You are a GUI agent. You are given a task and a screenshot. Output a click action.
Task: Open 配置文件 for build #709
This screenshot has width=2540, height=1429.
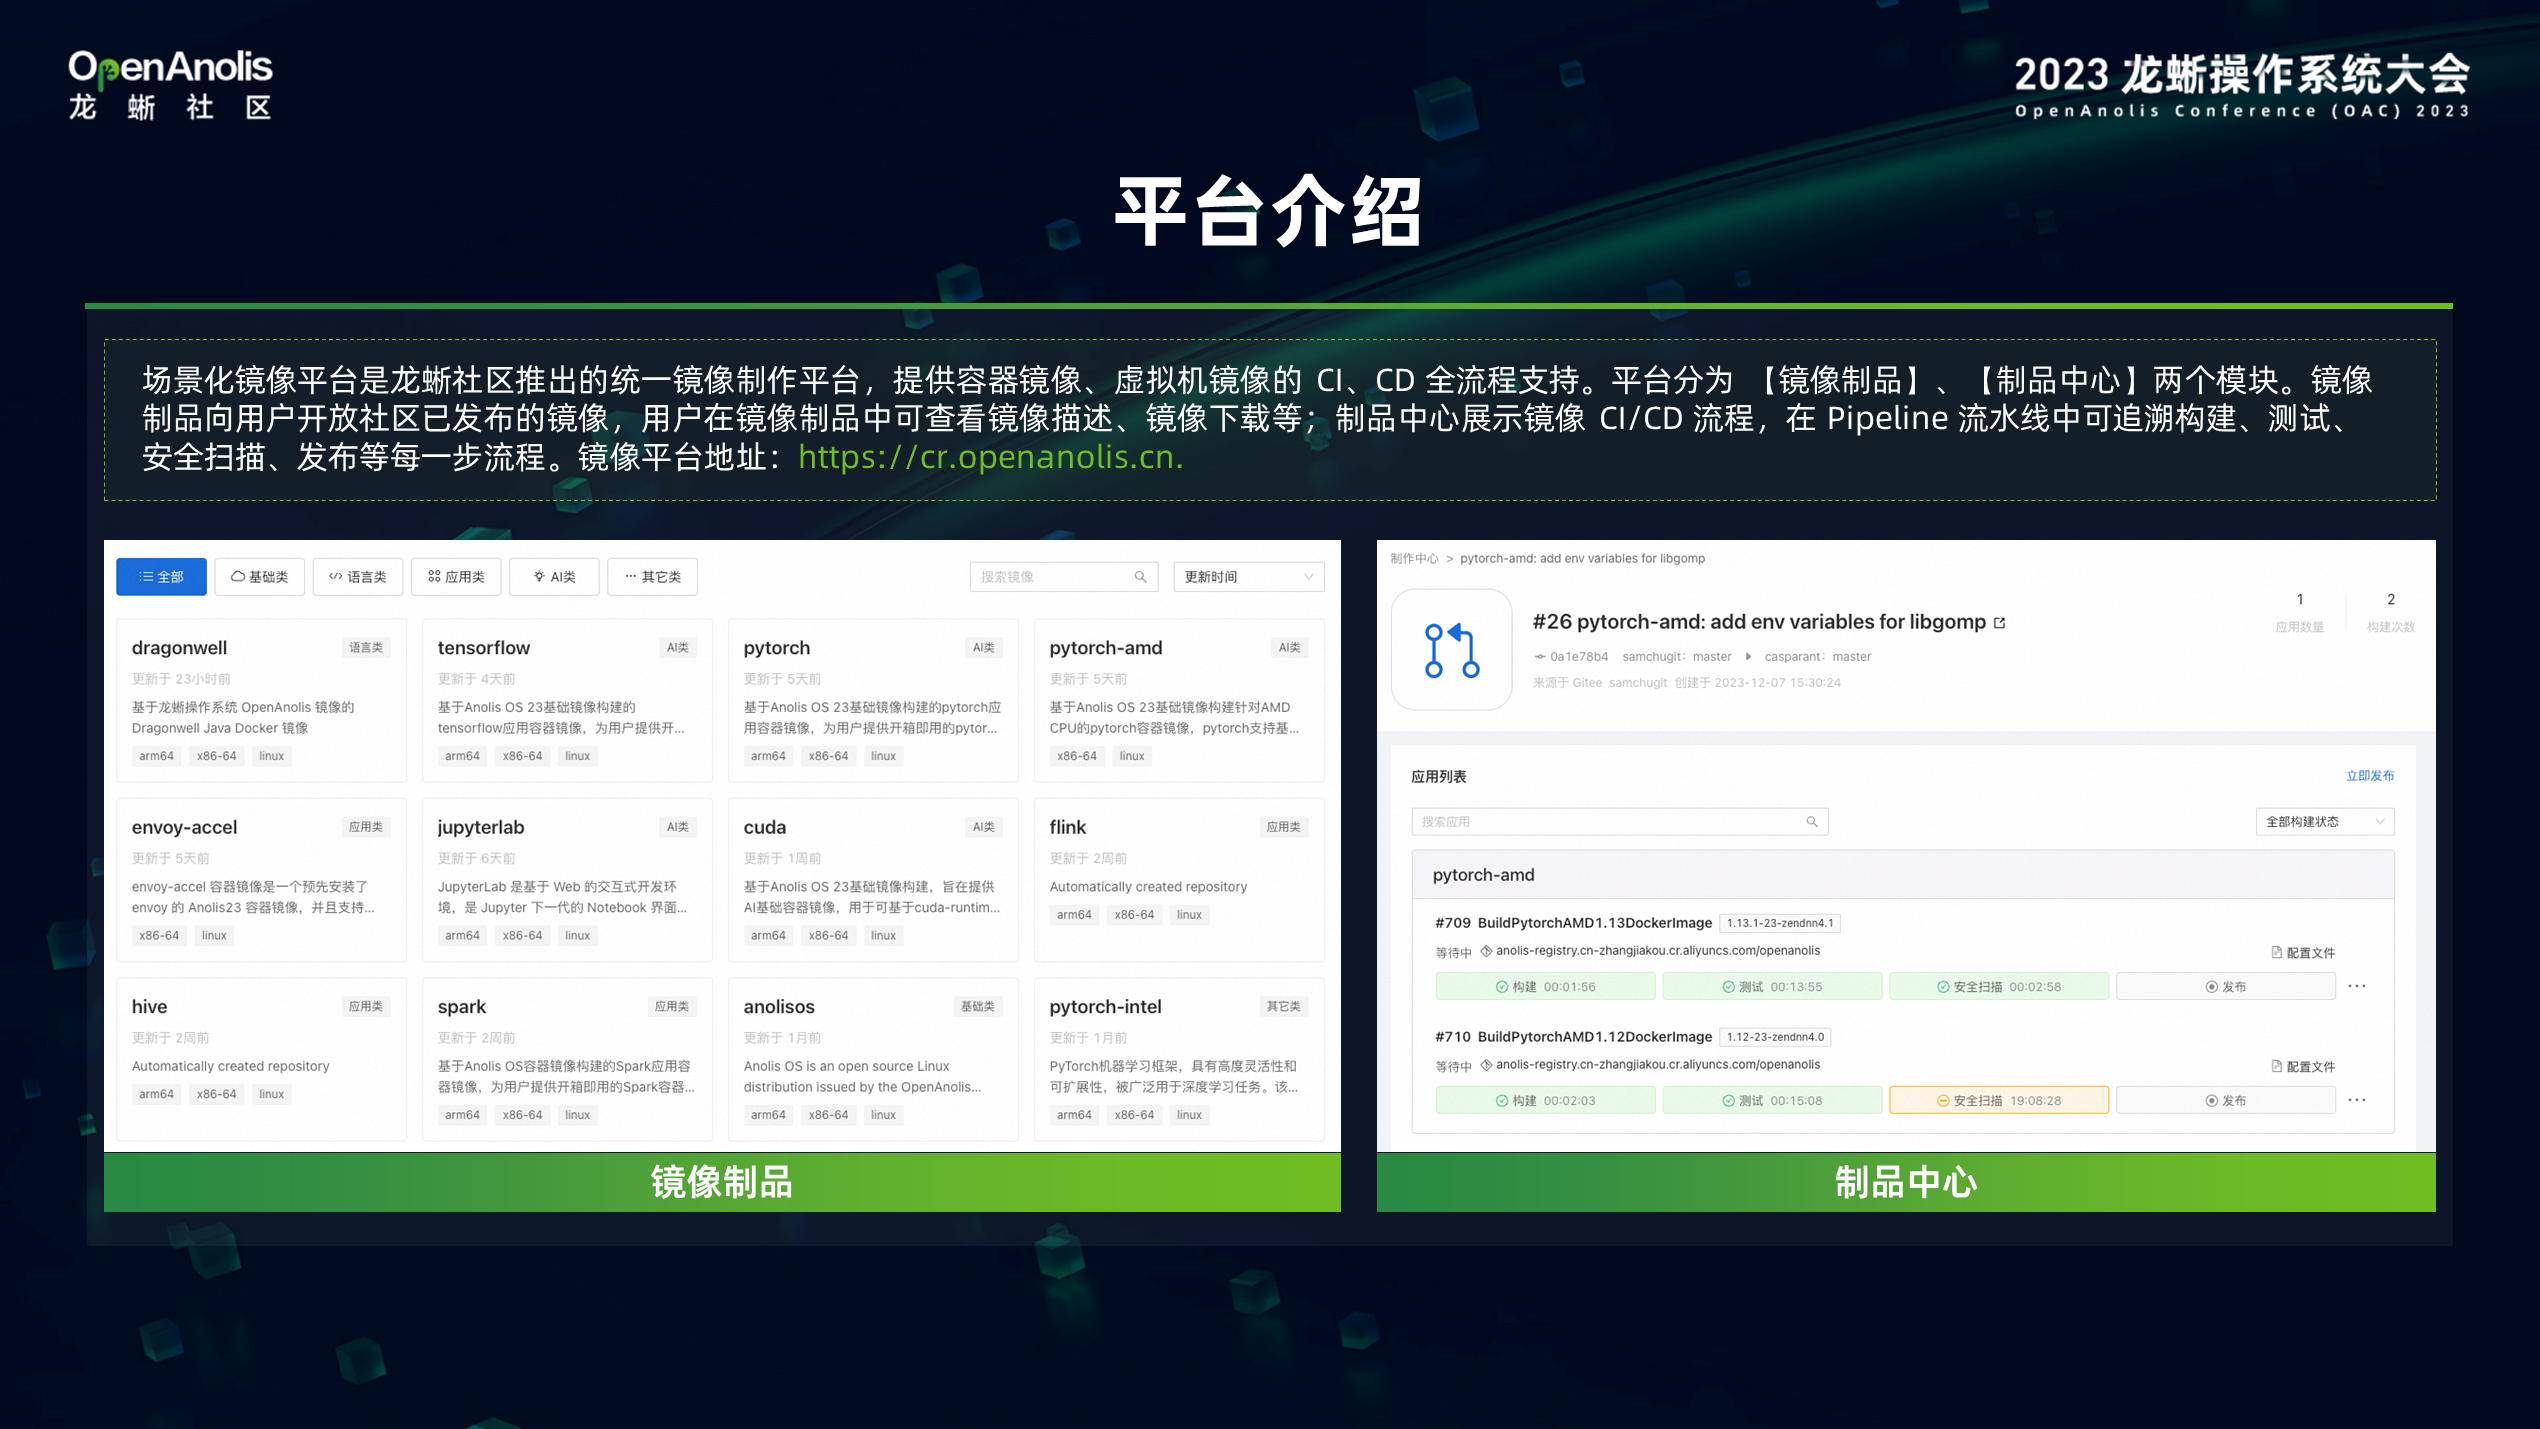[2302, 952]
